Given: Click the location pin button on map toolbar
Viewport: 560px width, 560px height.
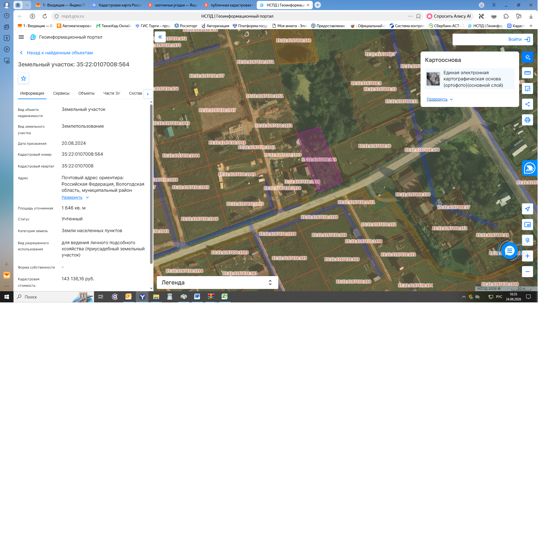Looking at the screenshot, I should pos(528,240).
